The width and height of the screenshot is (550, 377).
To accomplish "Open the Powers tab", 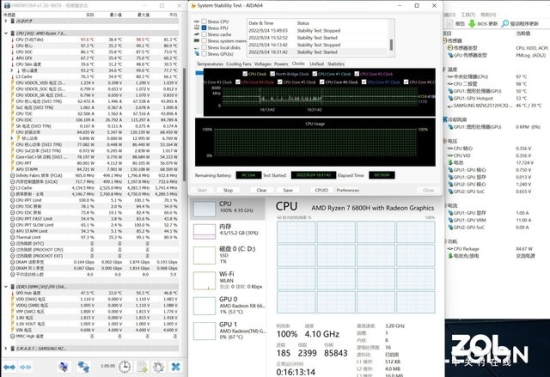I will click(x=281, y=64).
